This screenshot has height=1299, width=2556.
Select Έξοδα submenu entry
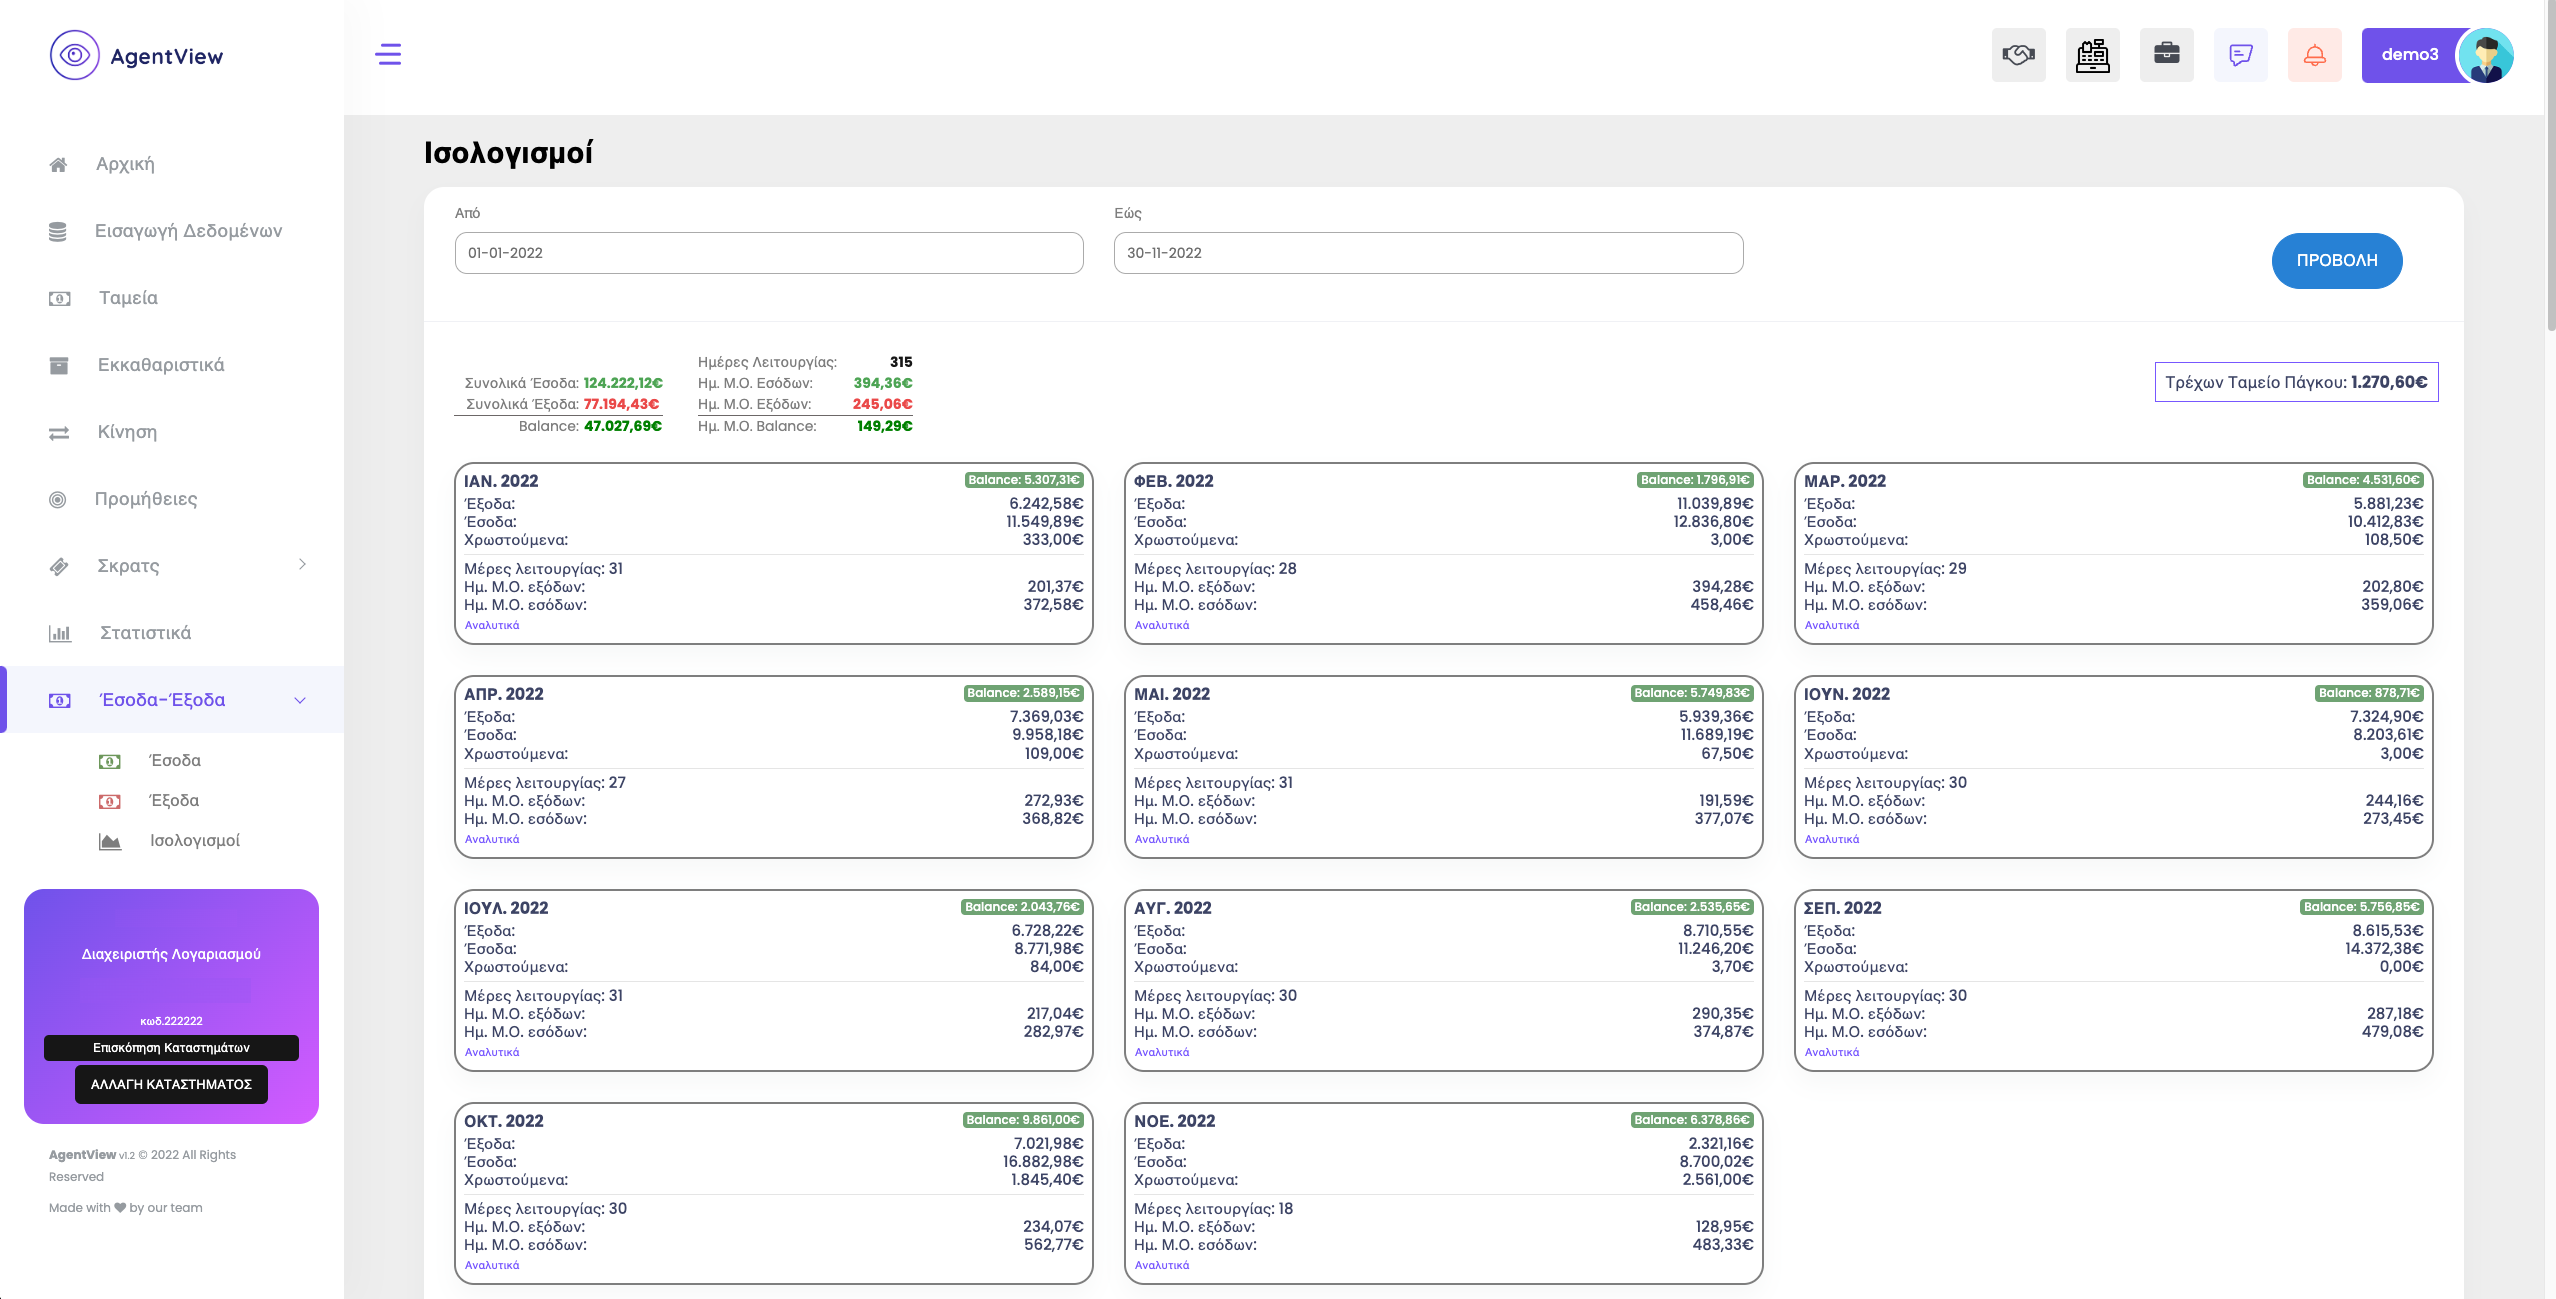point(174,801)
